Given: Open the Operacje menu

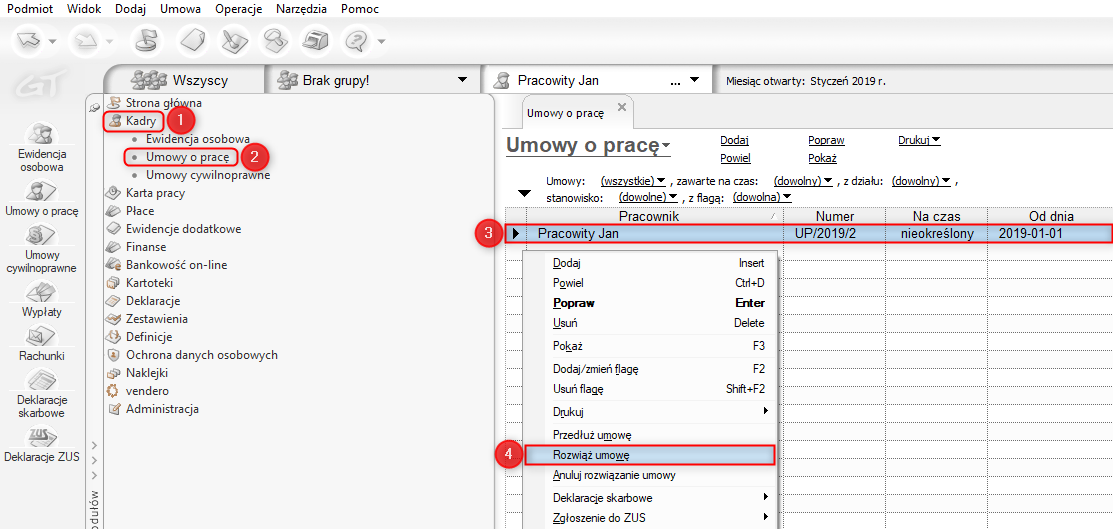Looking at the screenshot, I should coord(238,9).
